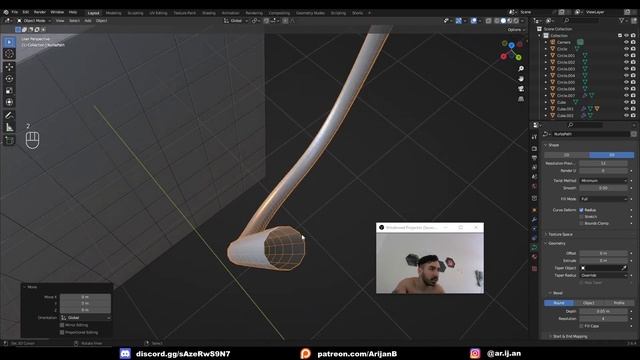Switch orthographic perspective grid icon
Image resolution: width=640 pixels, height=360 pixels.
(521, 99)
